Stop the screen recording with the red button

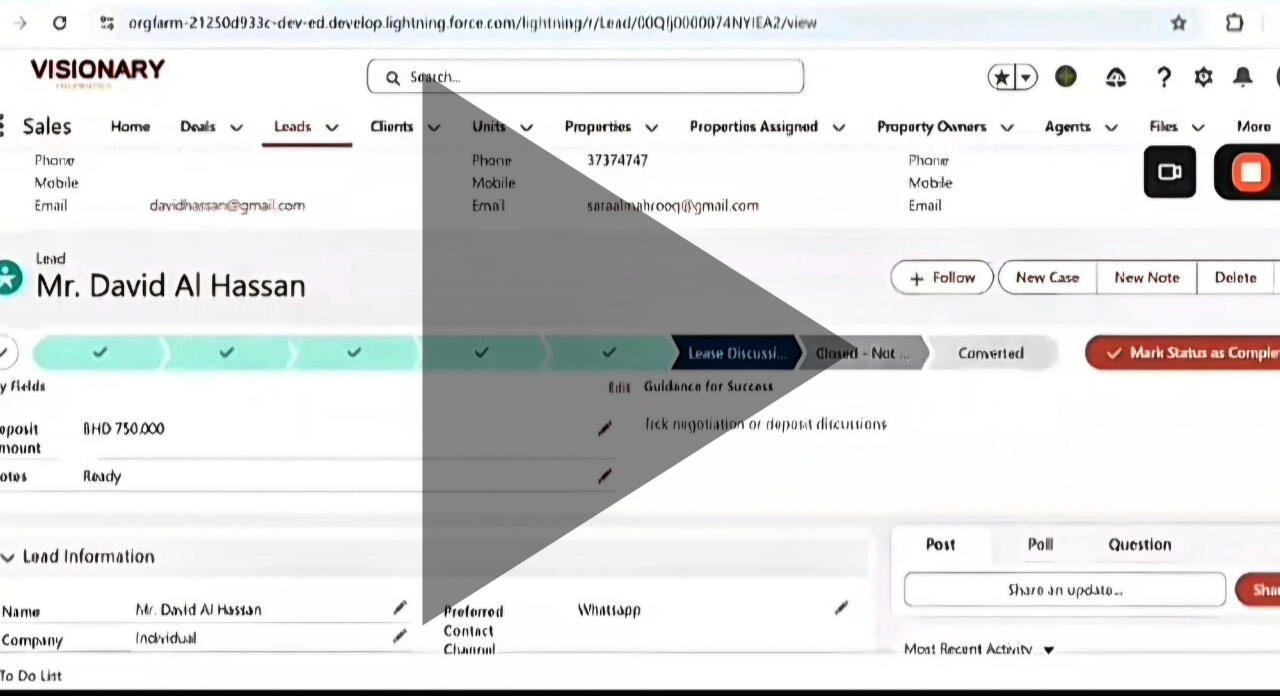pos(1251,172)
